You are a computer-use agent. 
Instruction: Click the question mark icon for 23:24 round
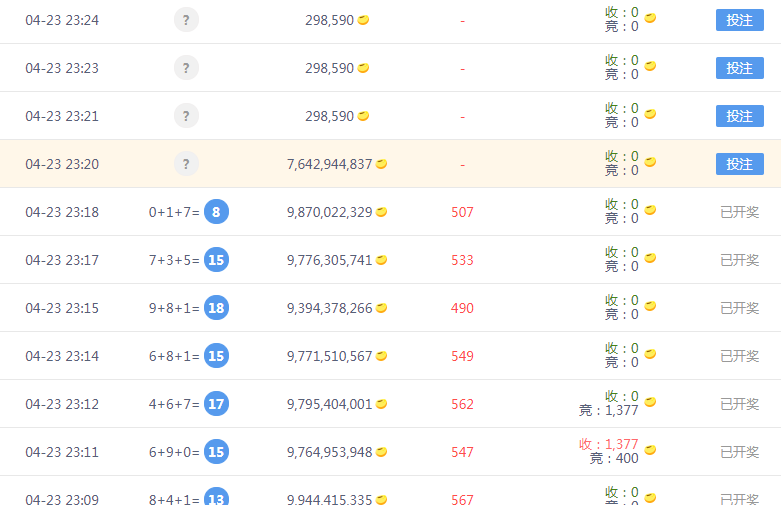186,20
